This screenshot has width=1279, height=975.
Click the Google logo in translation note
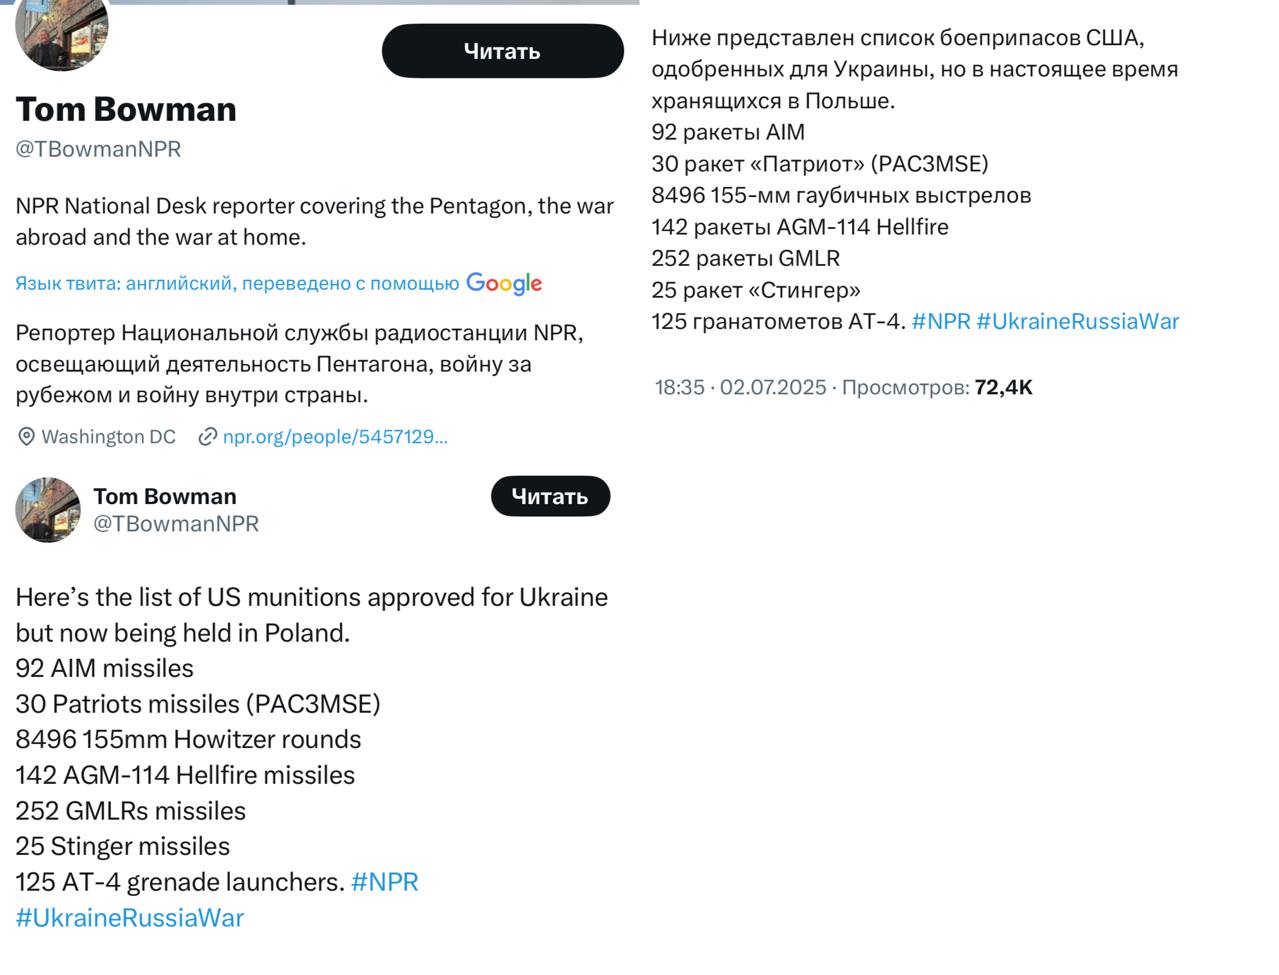pos(504,284)
